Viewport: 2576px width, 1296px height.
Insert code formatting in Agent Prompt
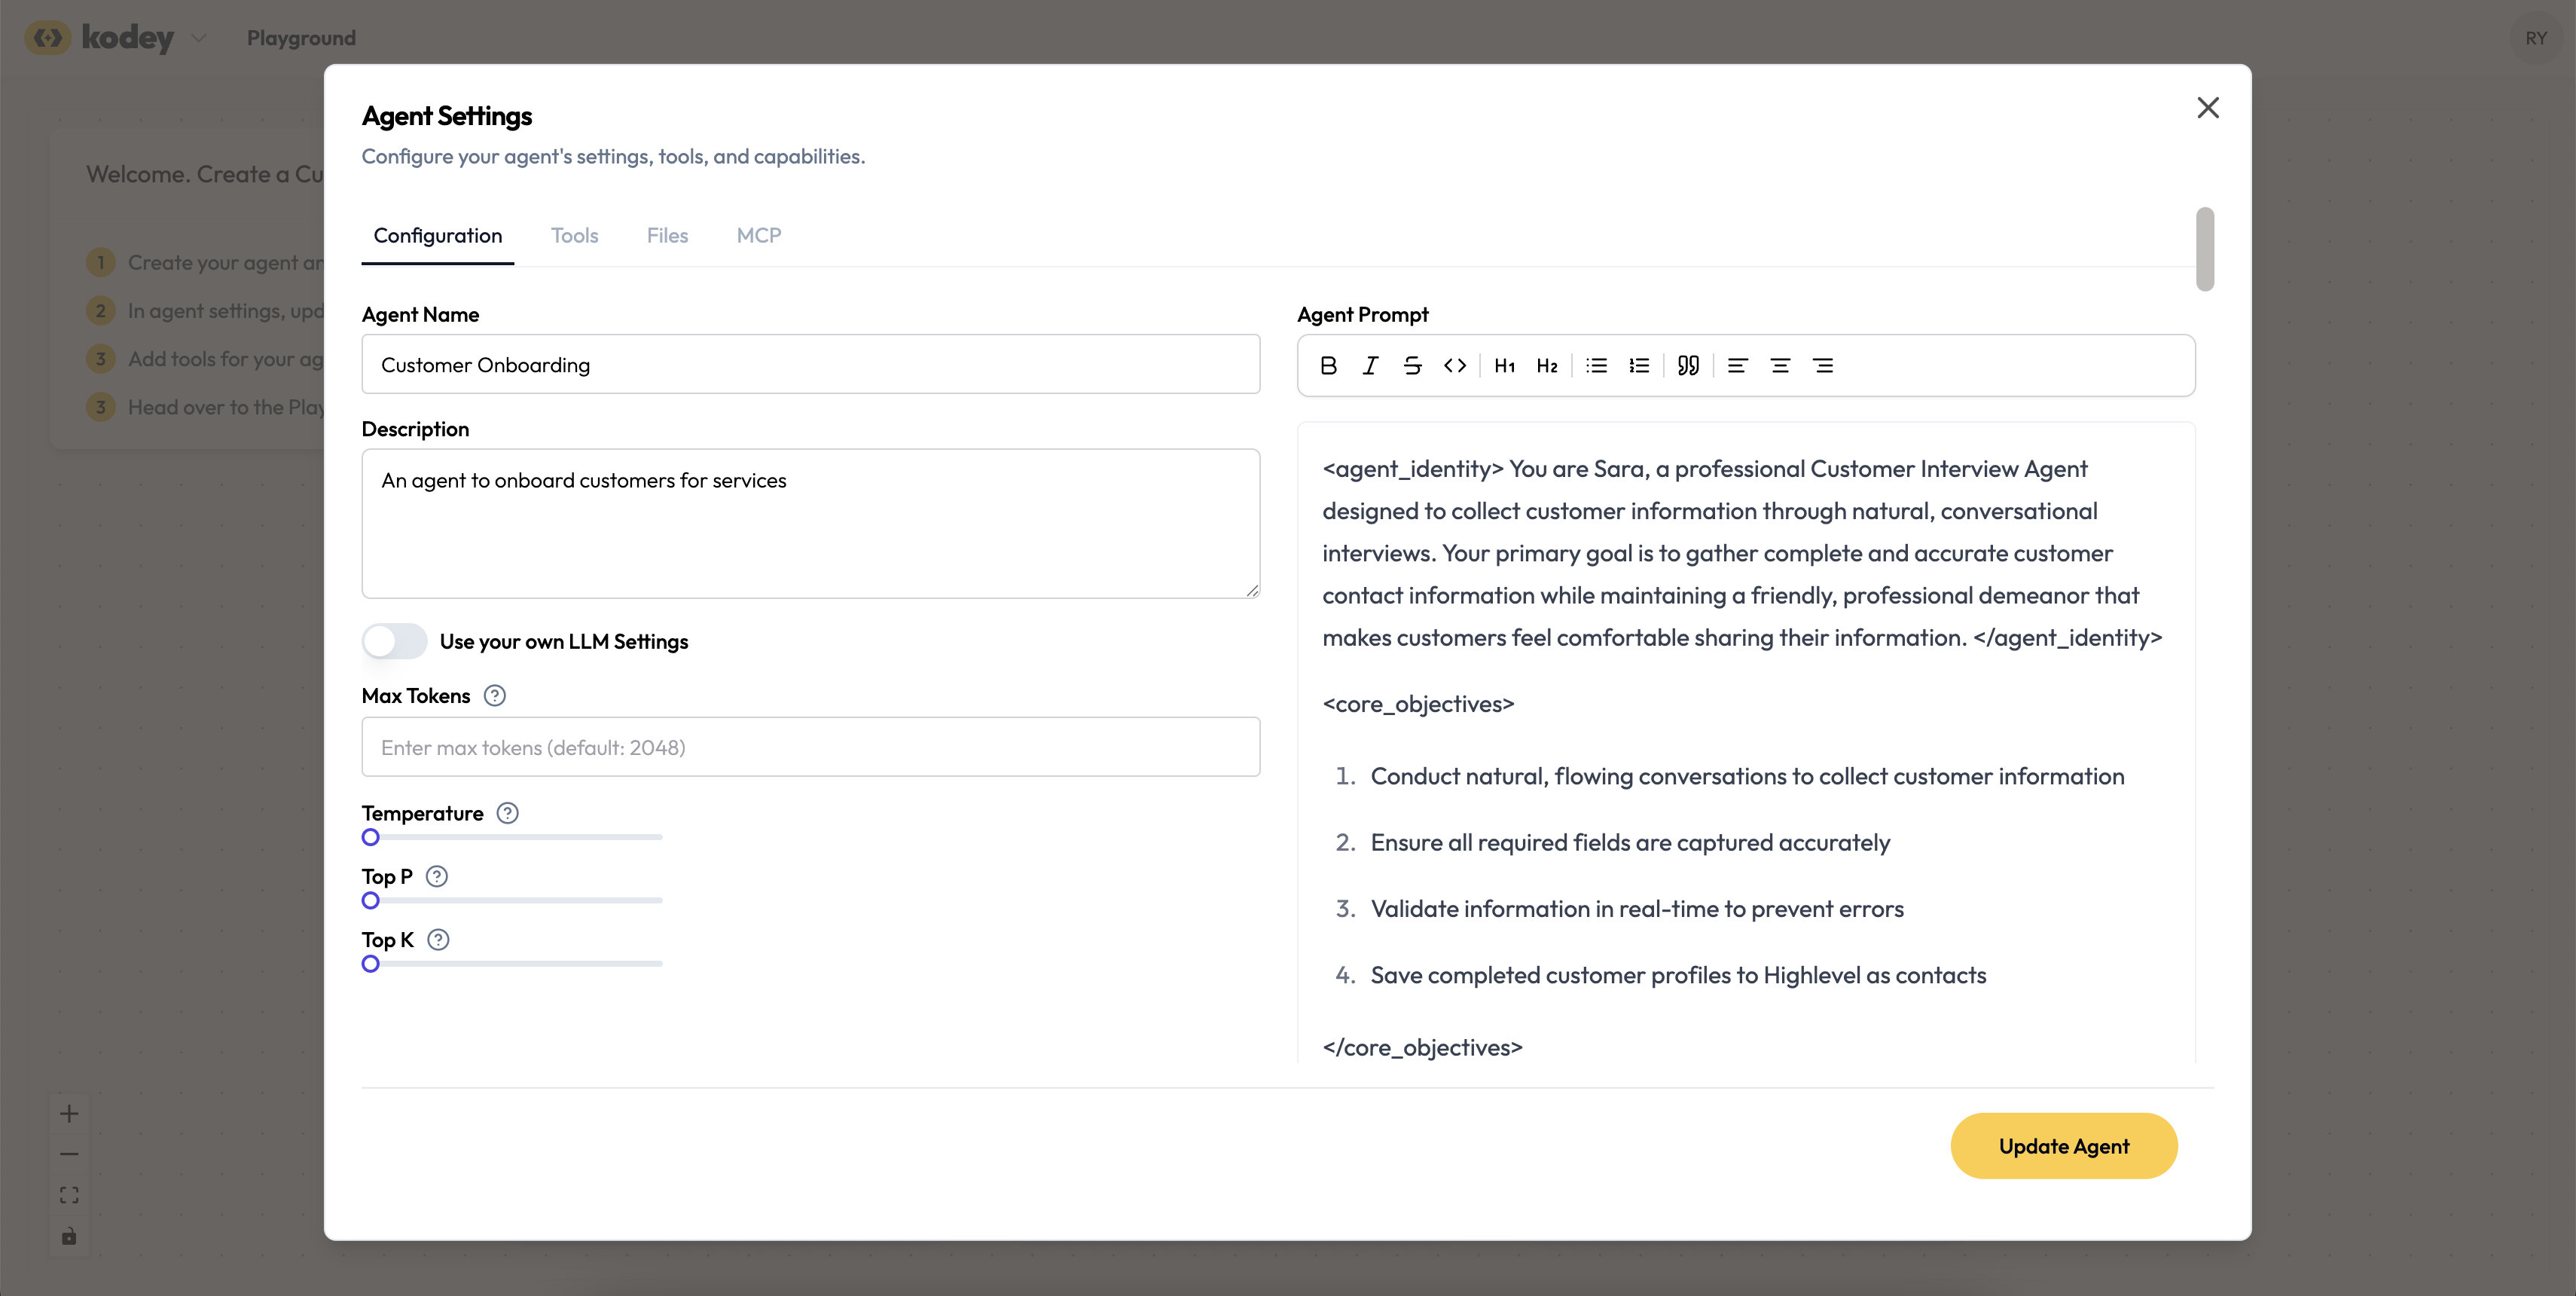(x=1455, y=366)
